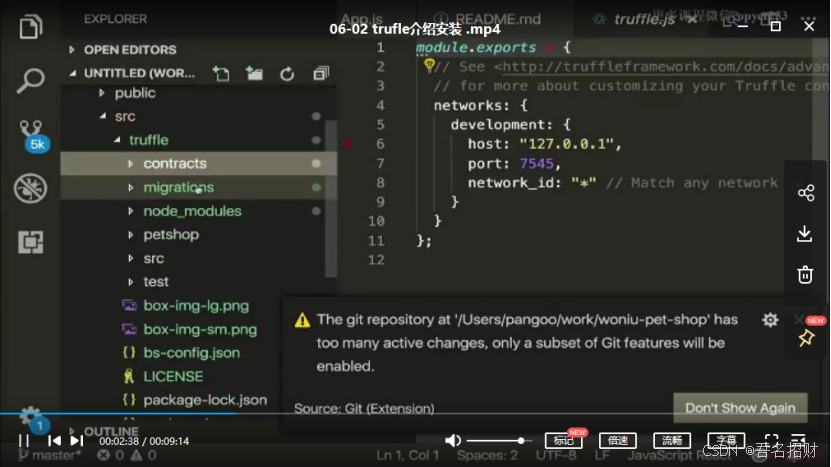This screenshot has width=831, height=467.
Task: Open the LICENSE file
Action: pyautogui.click(x=173, y=376)
